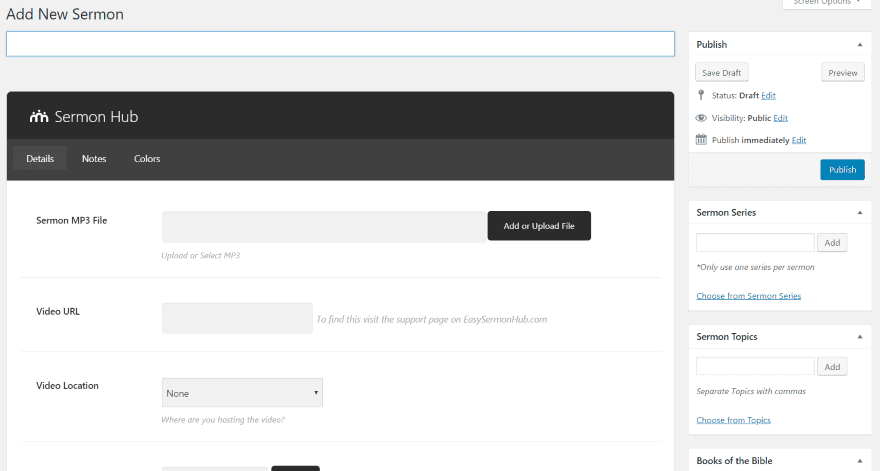Click the publish calendar icon

[701, 140]
